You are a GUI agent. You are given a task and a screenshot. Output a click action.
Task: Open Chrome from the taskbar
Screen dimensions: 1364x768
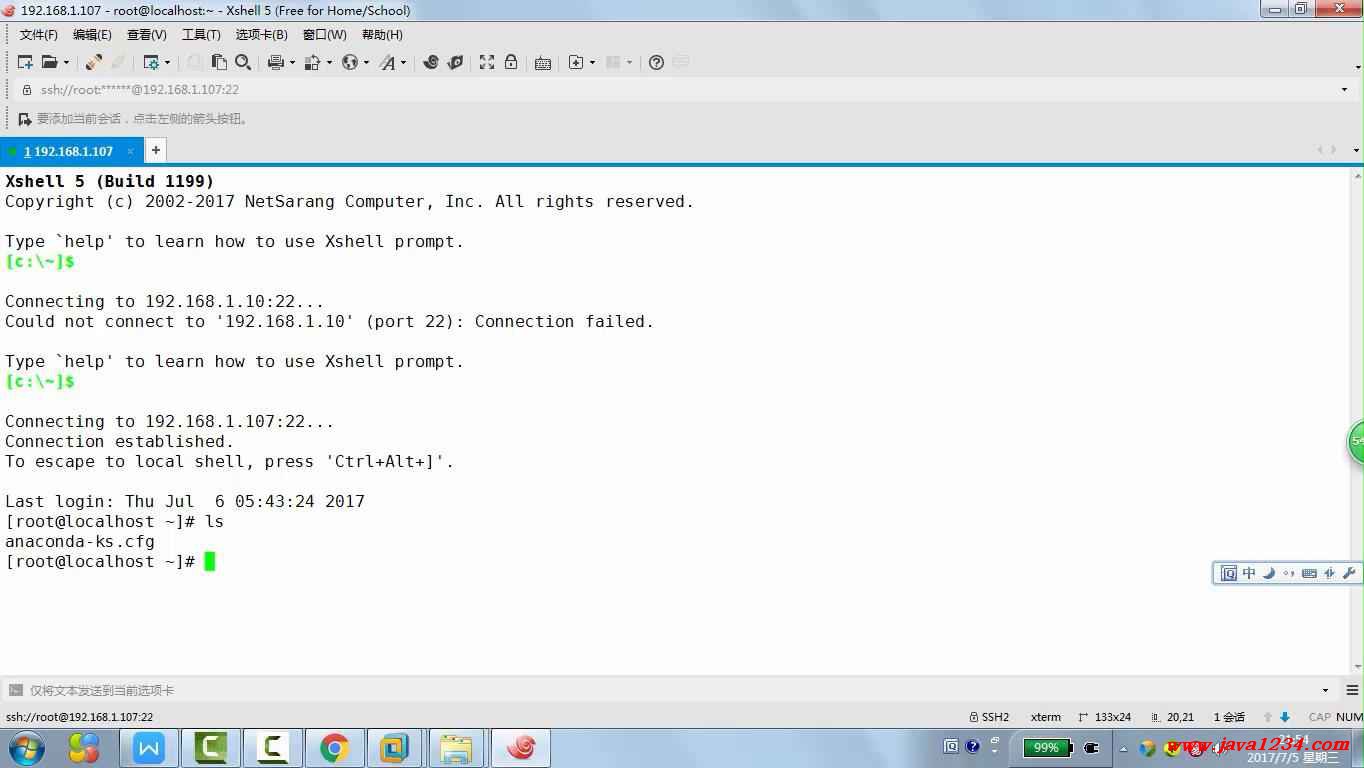[x=334, y=748]
